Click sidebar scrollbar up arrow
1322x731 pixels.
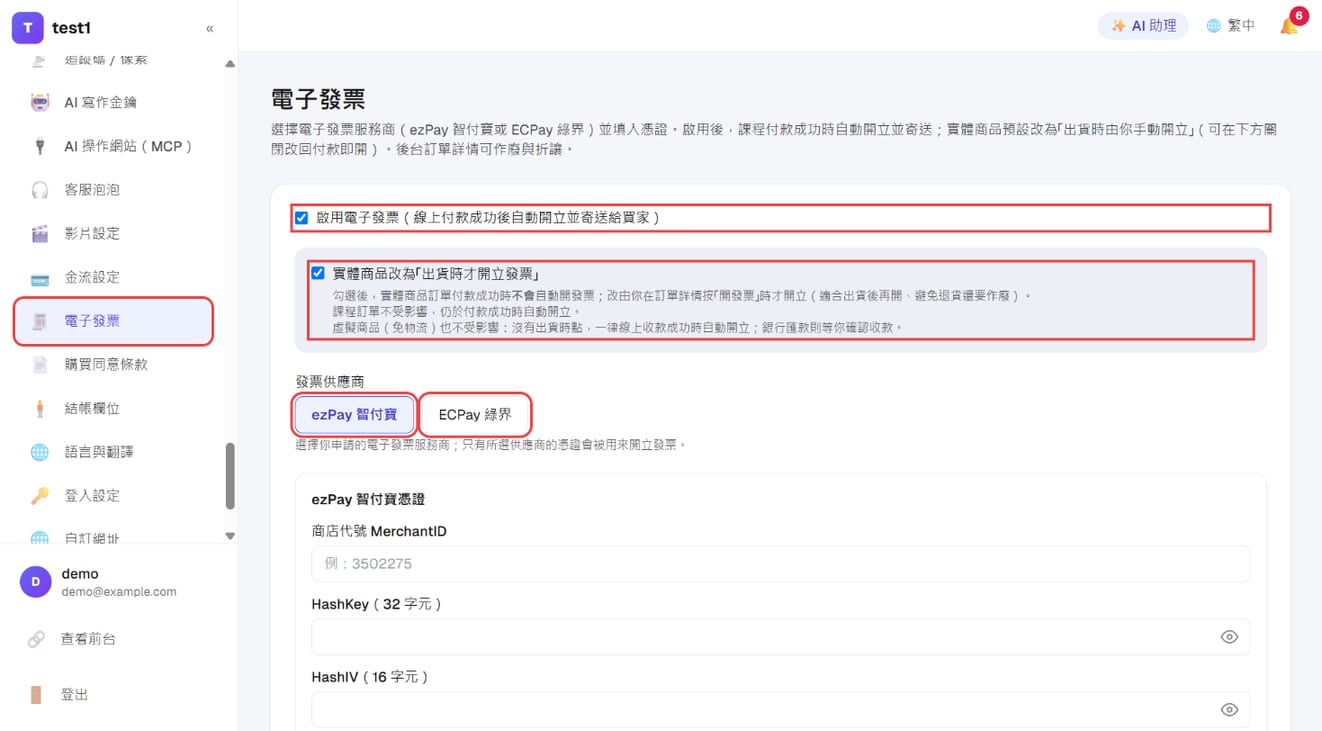[230, 64]
